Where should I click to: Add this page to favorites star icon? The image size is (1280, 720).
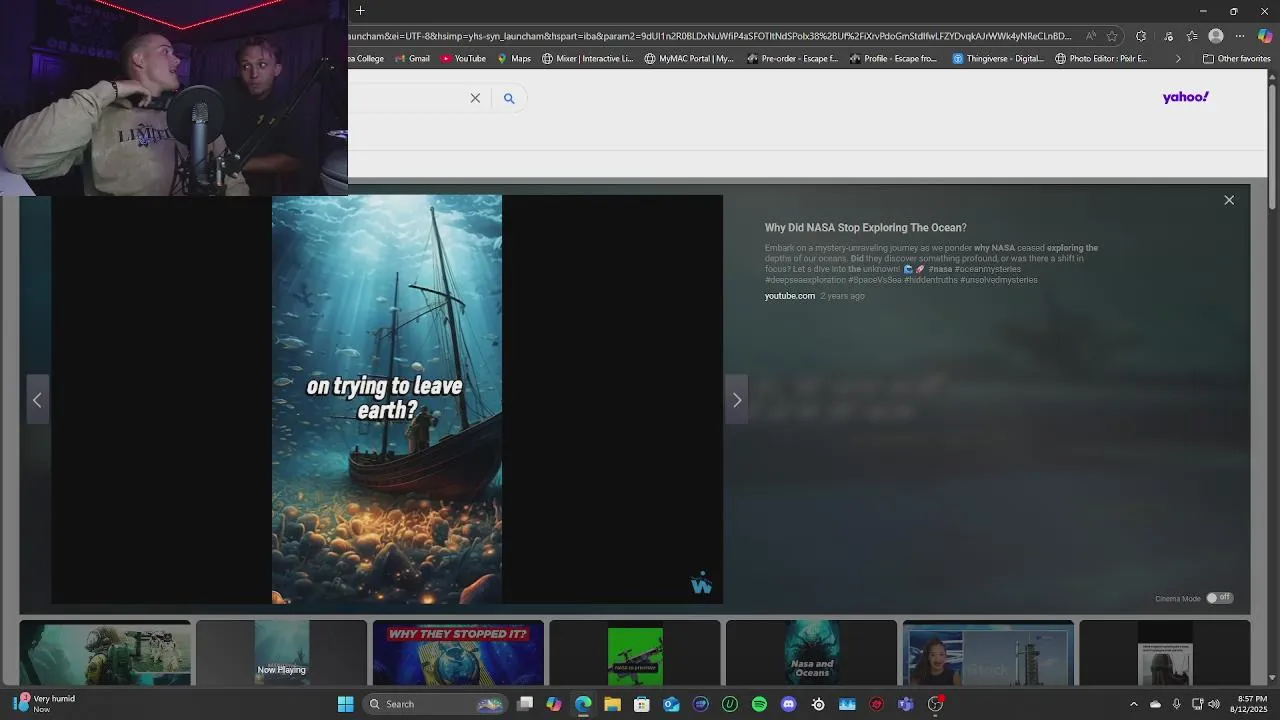pyautogui.click(x=1112, y=36)
